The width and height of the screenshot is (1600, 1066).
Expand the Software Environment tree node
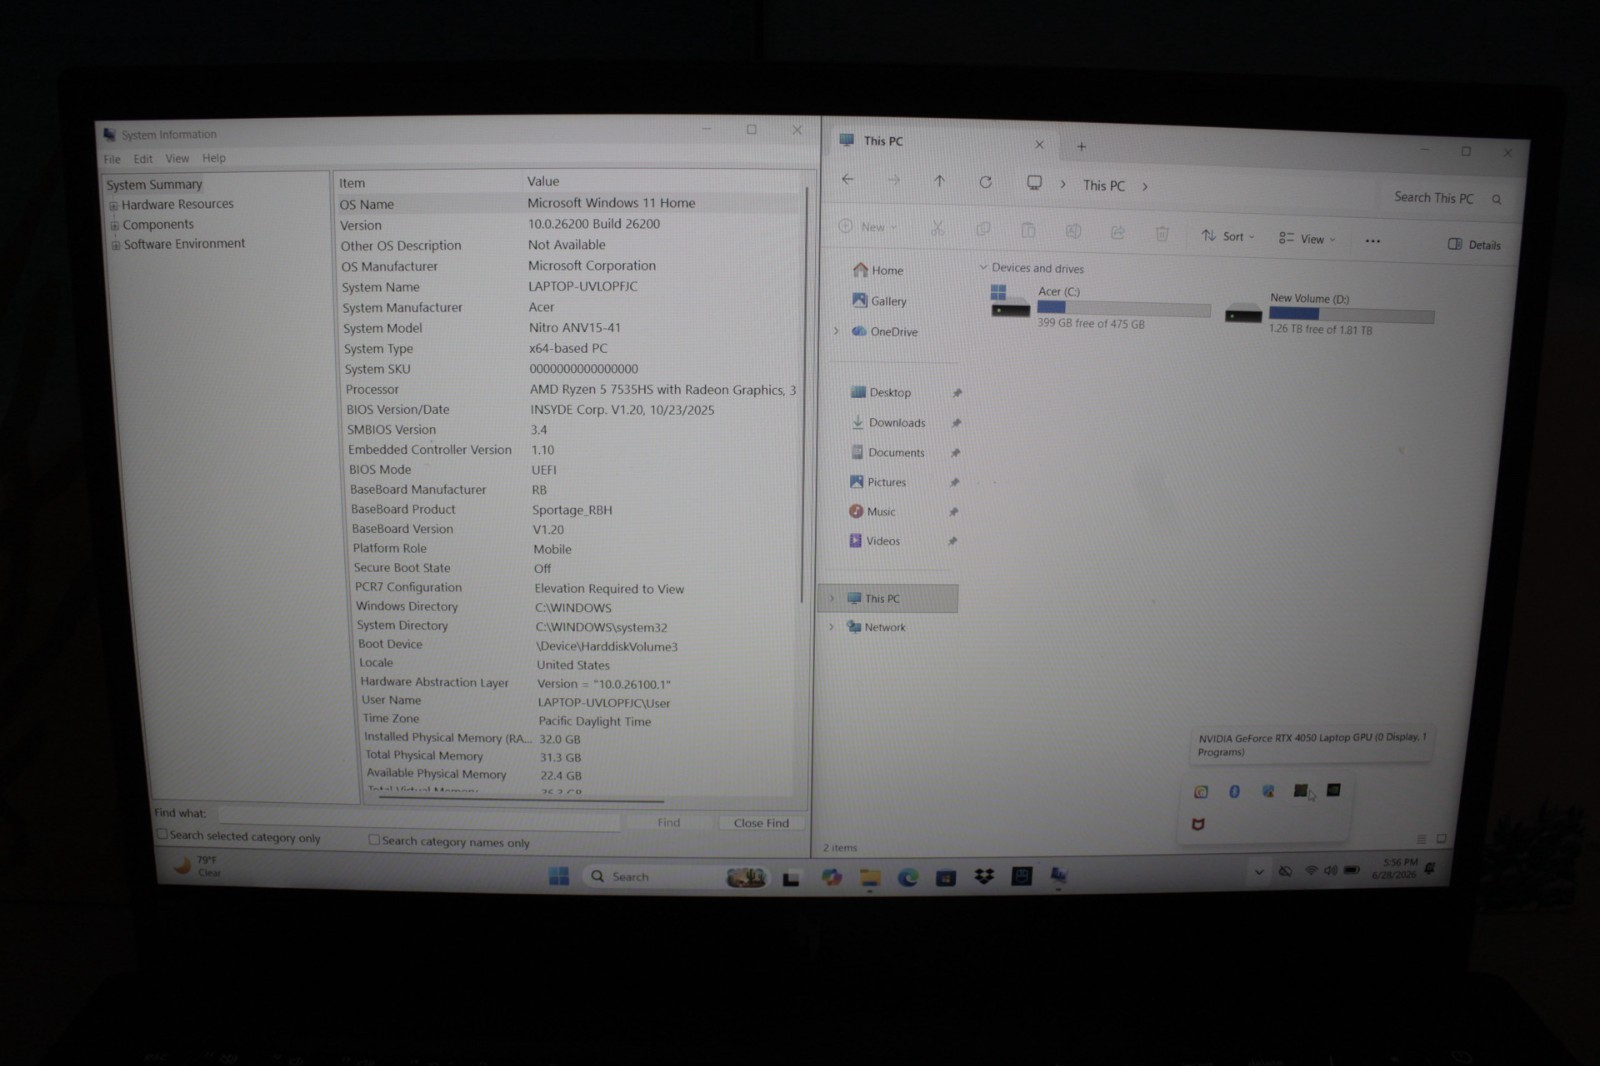tap(116, 245)
